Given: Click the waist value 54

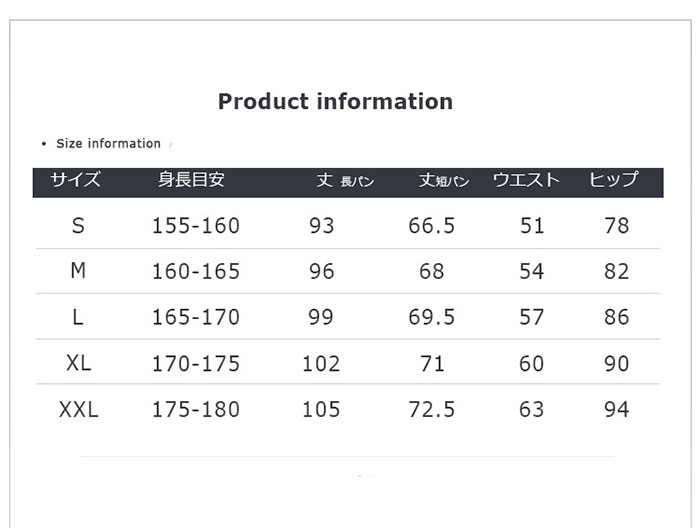Looking at the screenshot, I should [x=532, y=272].
